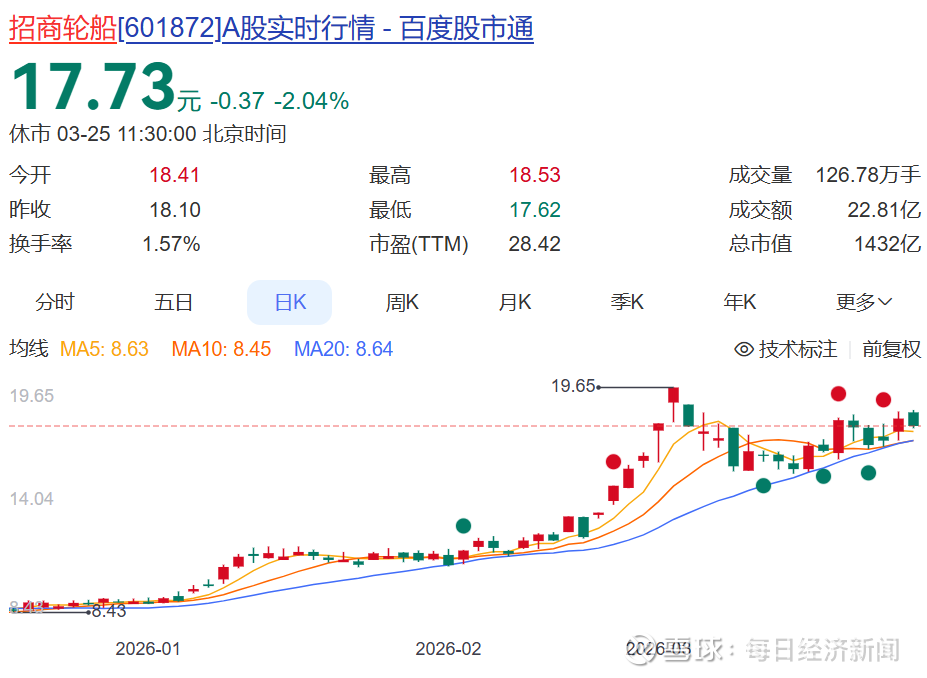Click the 昨收 value 18.10

point(175,210)
